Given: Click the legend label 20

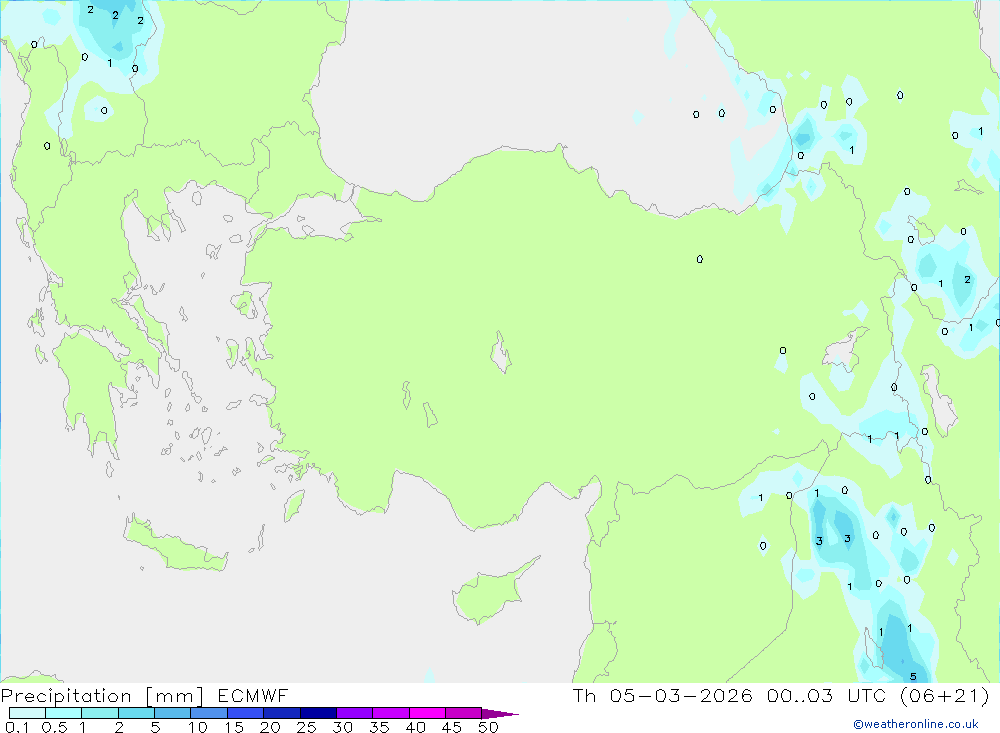Looking at the screenshot, I should coord(270,727).
